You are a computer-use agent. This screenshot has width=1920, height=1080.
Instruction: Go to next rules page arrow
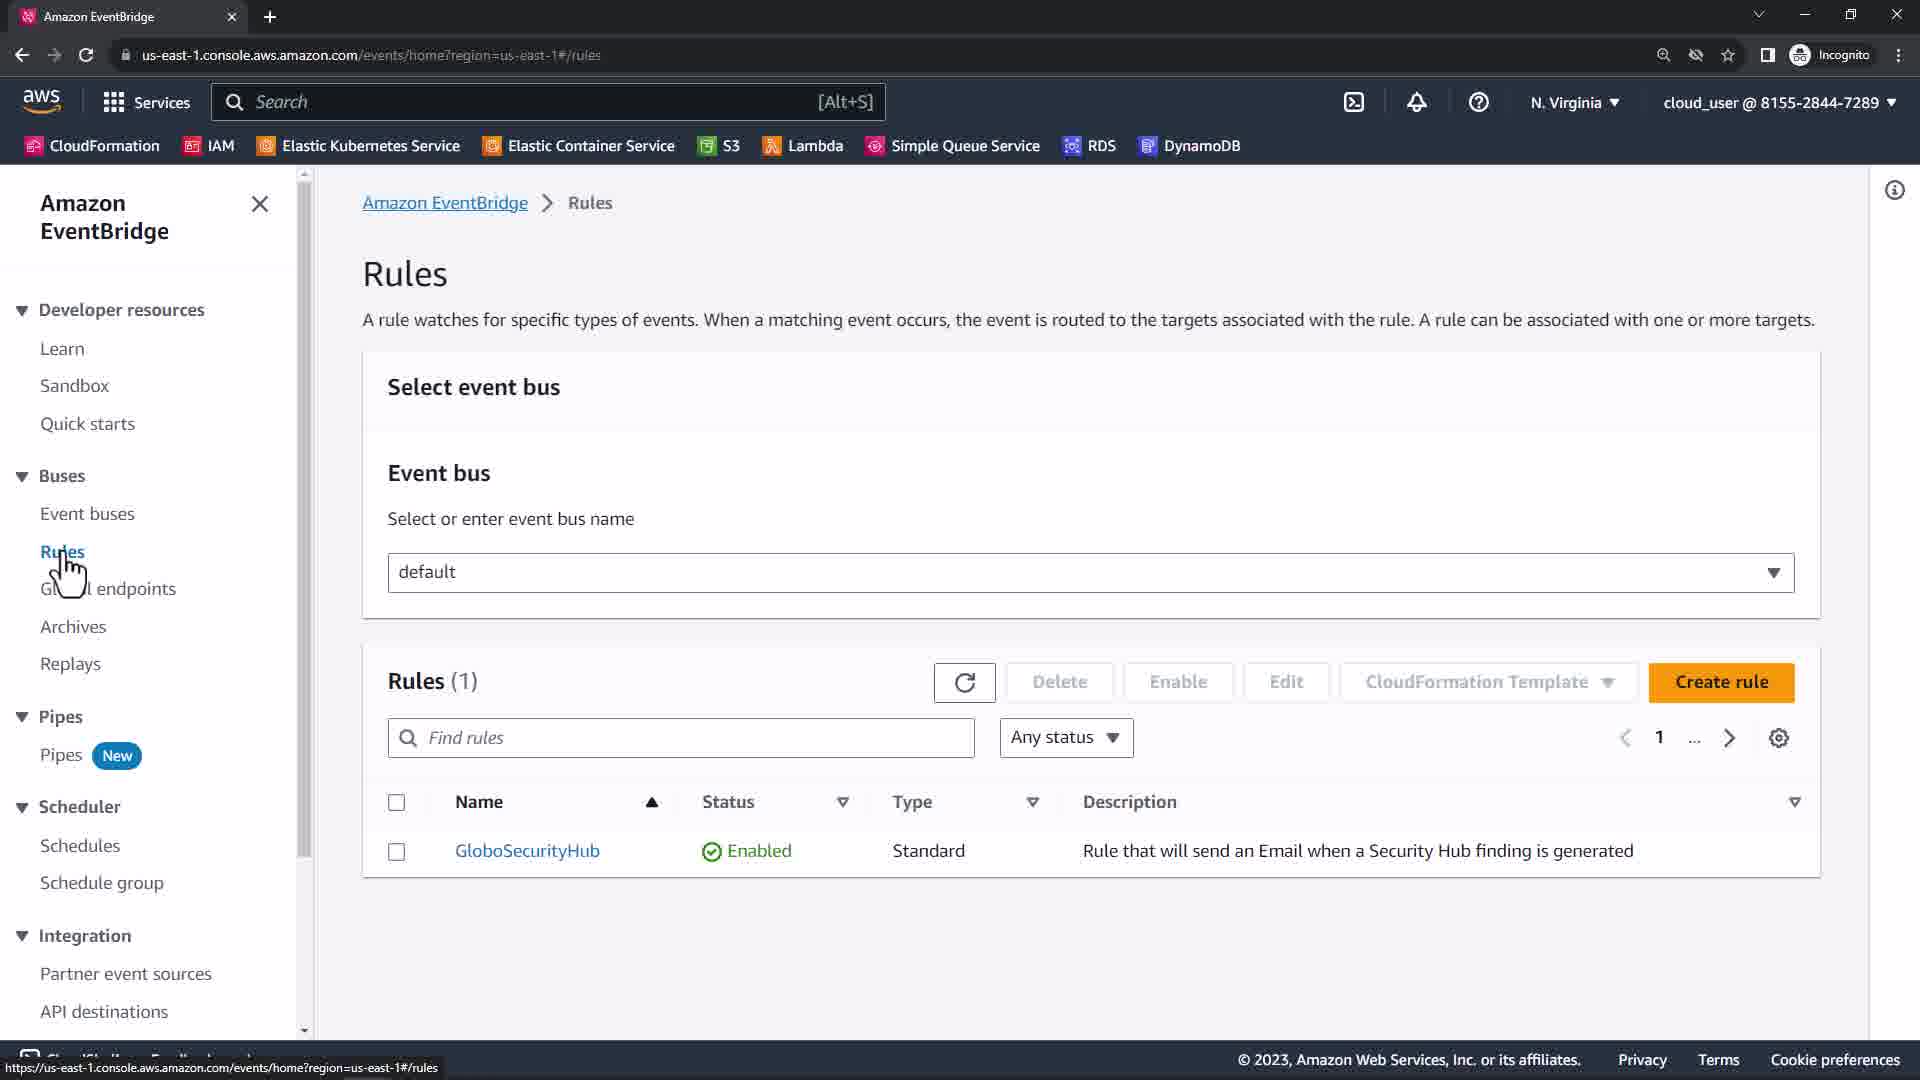click(x=1729, y=738)
